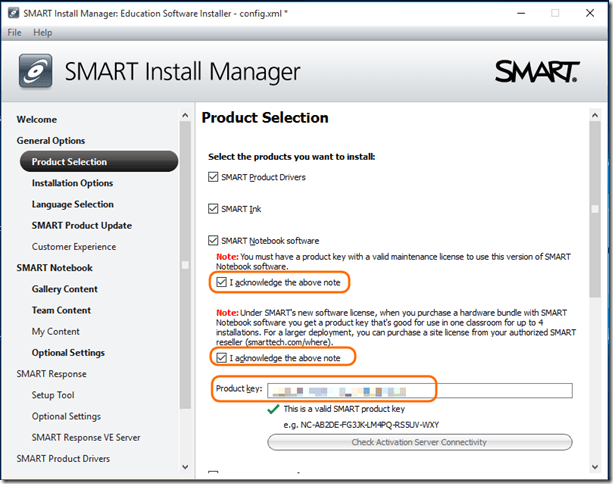This screenshot has width=613, height=484.
Task: Select Gallery Content under SMART Notebook
Action: coord(64,289)
